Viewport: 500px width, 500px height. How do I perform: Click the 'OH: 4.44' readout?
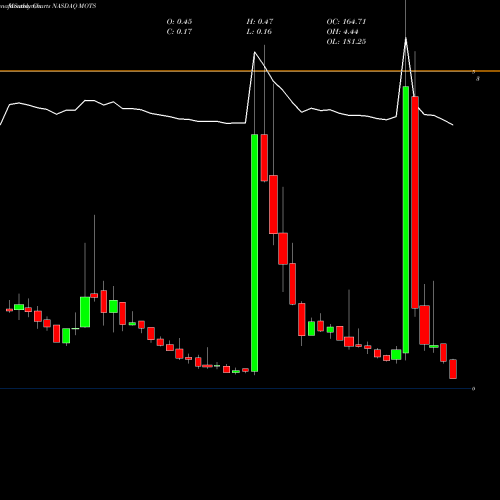(343, 32)
